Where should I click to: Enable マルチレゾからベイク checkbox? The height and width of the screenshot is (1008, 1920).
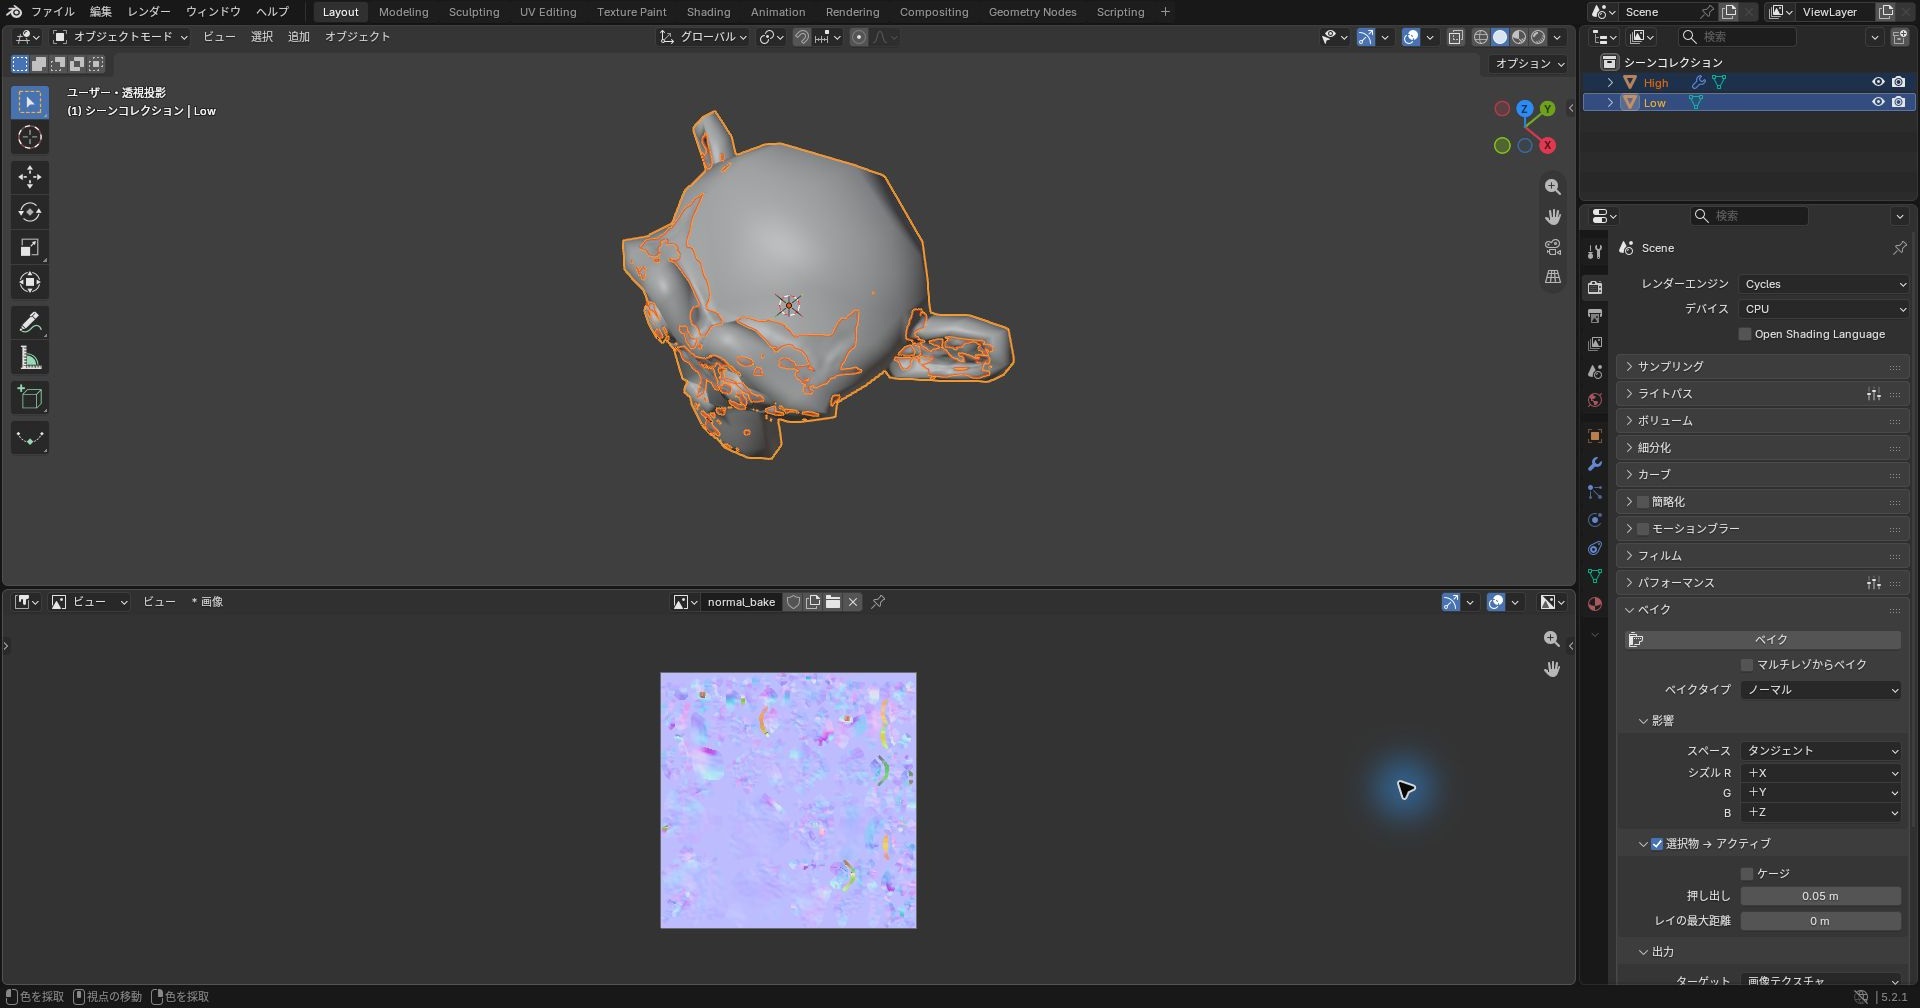1747,665
